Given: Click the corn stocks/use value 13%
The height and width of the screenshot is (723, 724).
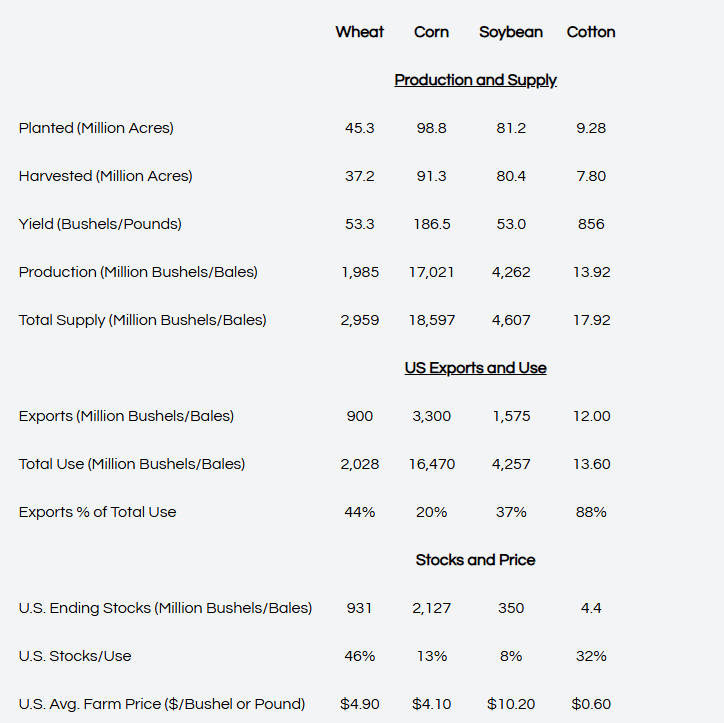Looking at the screenshot, I should (431, 656).
